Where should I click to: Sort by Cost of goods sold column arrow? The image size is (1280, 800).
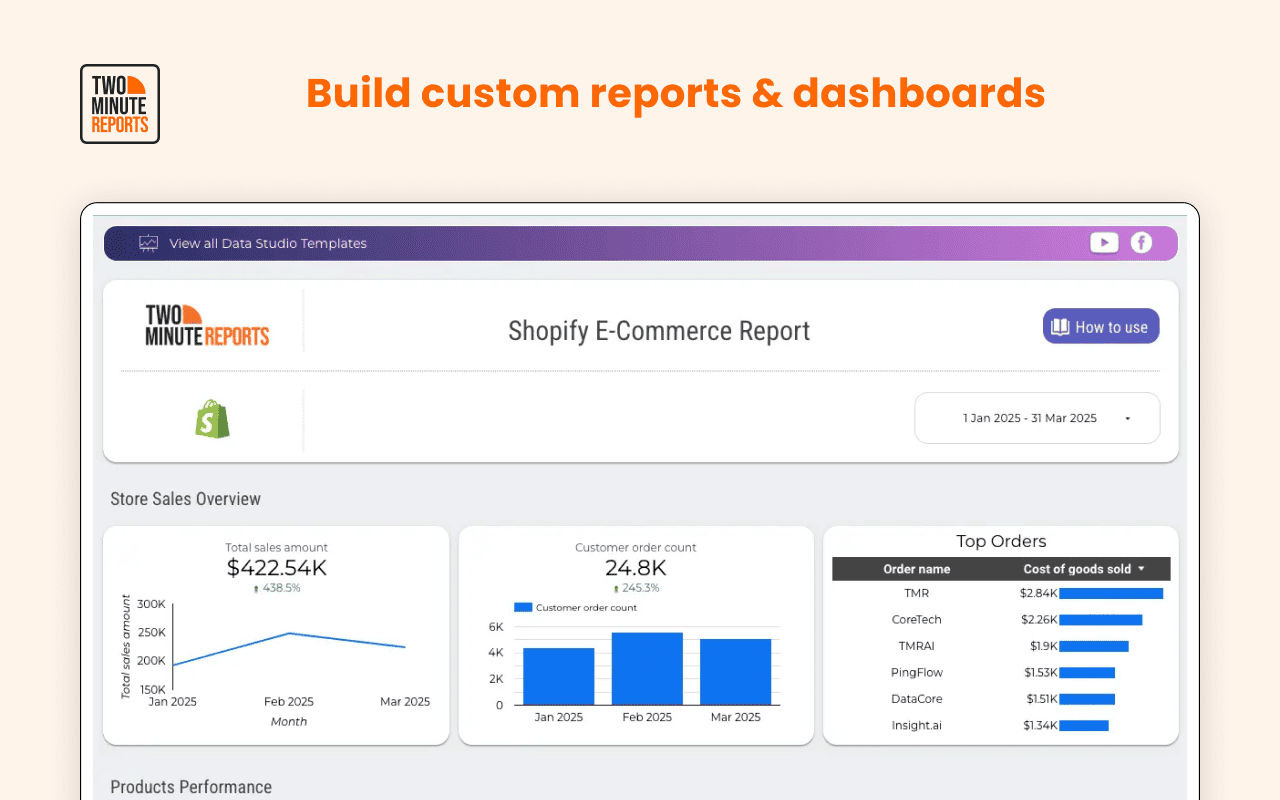click(1141, 569)
